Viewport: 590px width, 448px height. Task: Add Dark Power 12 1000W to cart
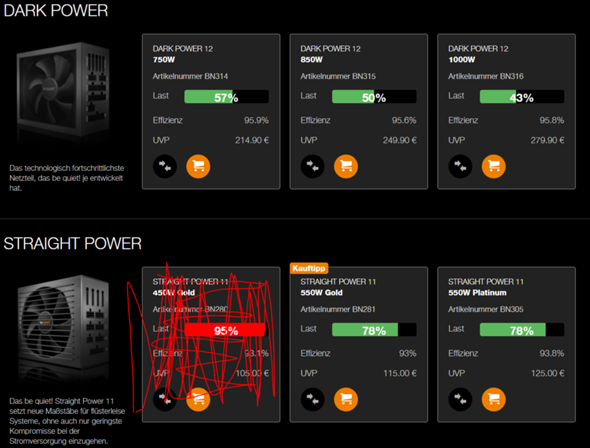coord(494,166)
